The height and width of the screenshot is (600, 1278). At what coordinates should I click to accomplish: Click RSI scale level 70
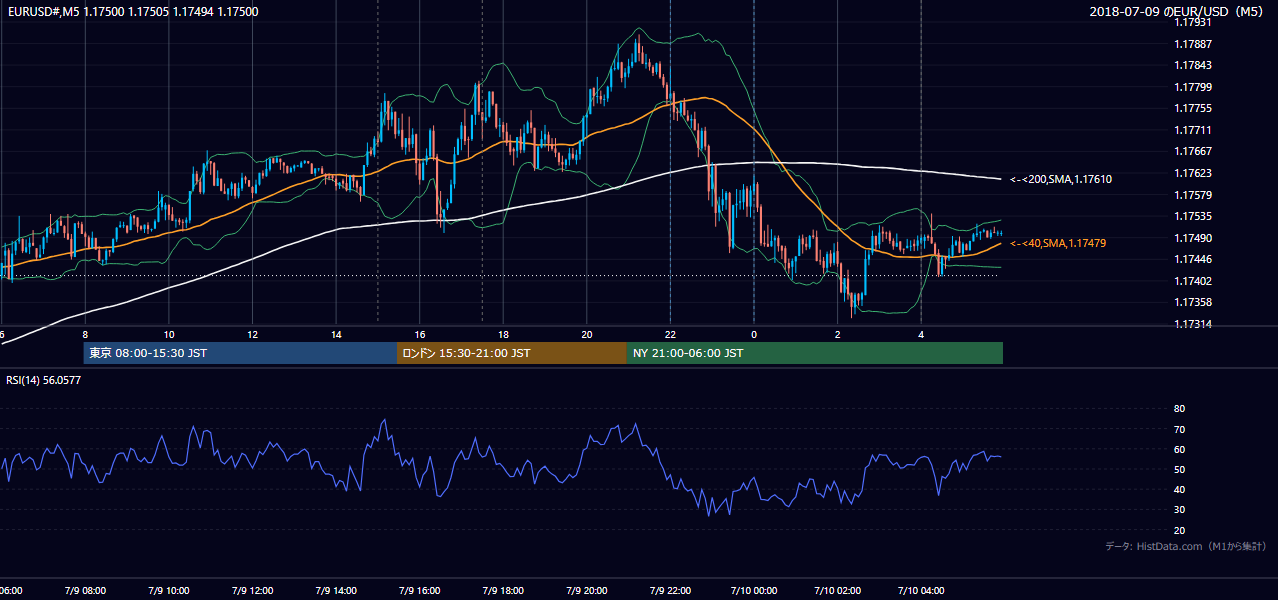[1179, 429]
